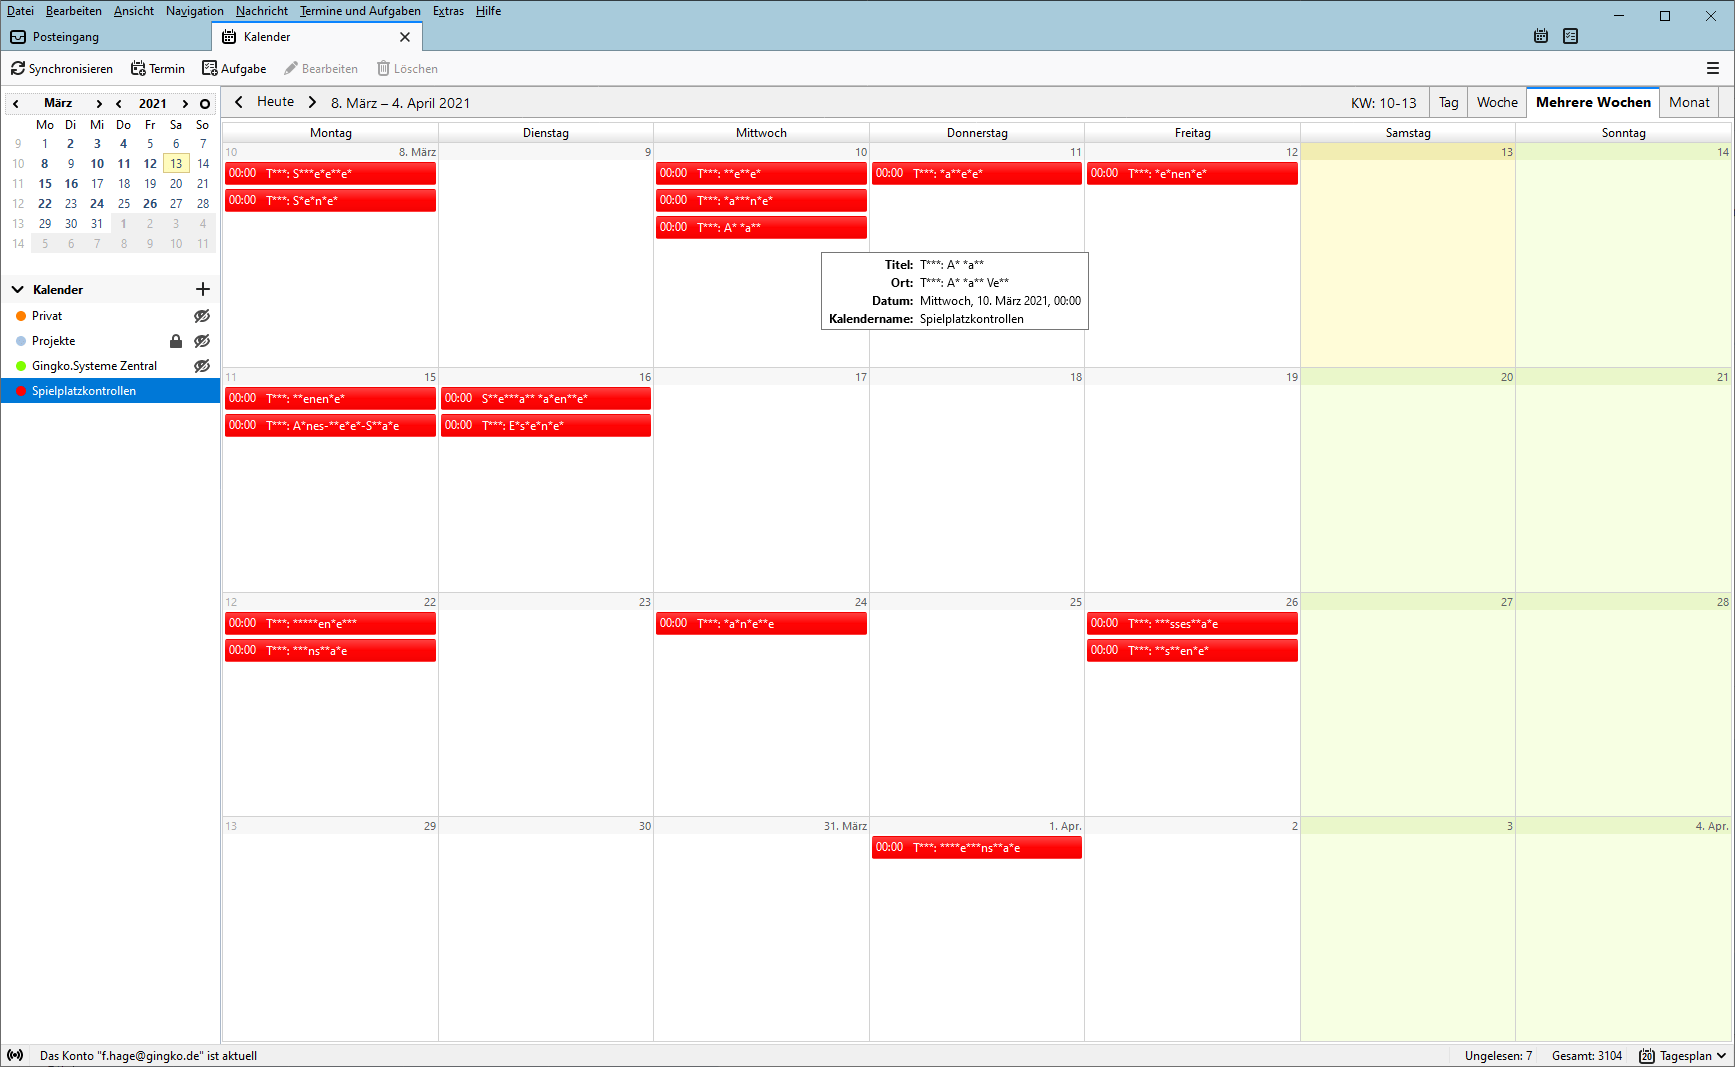Click the red Spielplatzkontrollen color dot
Viewport: 1735px width, 1067px height.
[x=21, y=391]
